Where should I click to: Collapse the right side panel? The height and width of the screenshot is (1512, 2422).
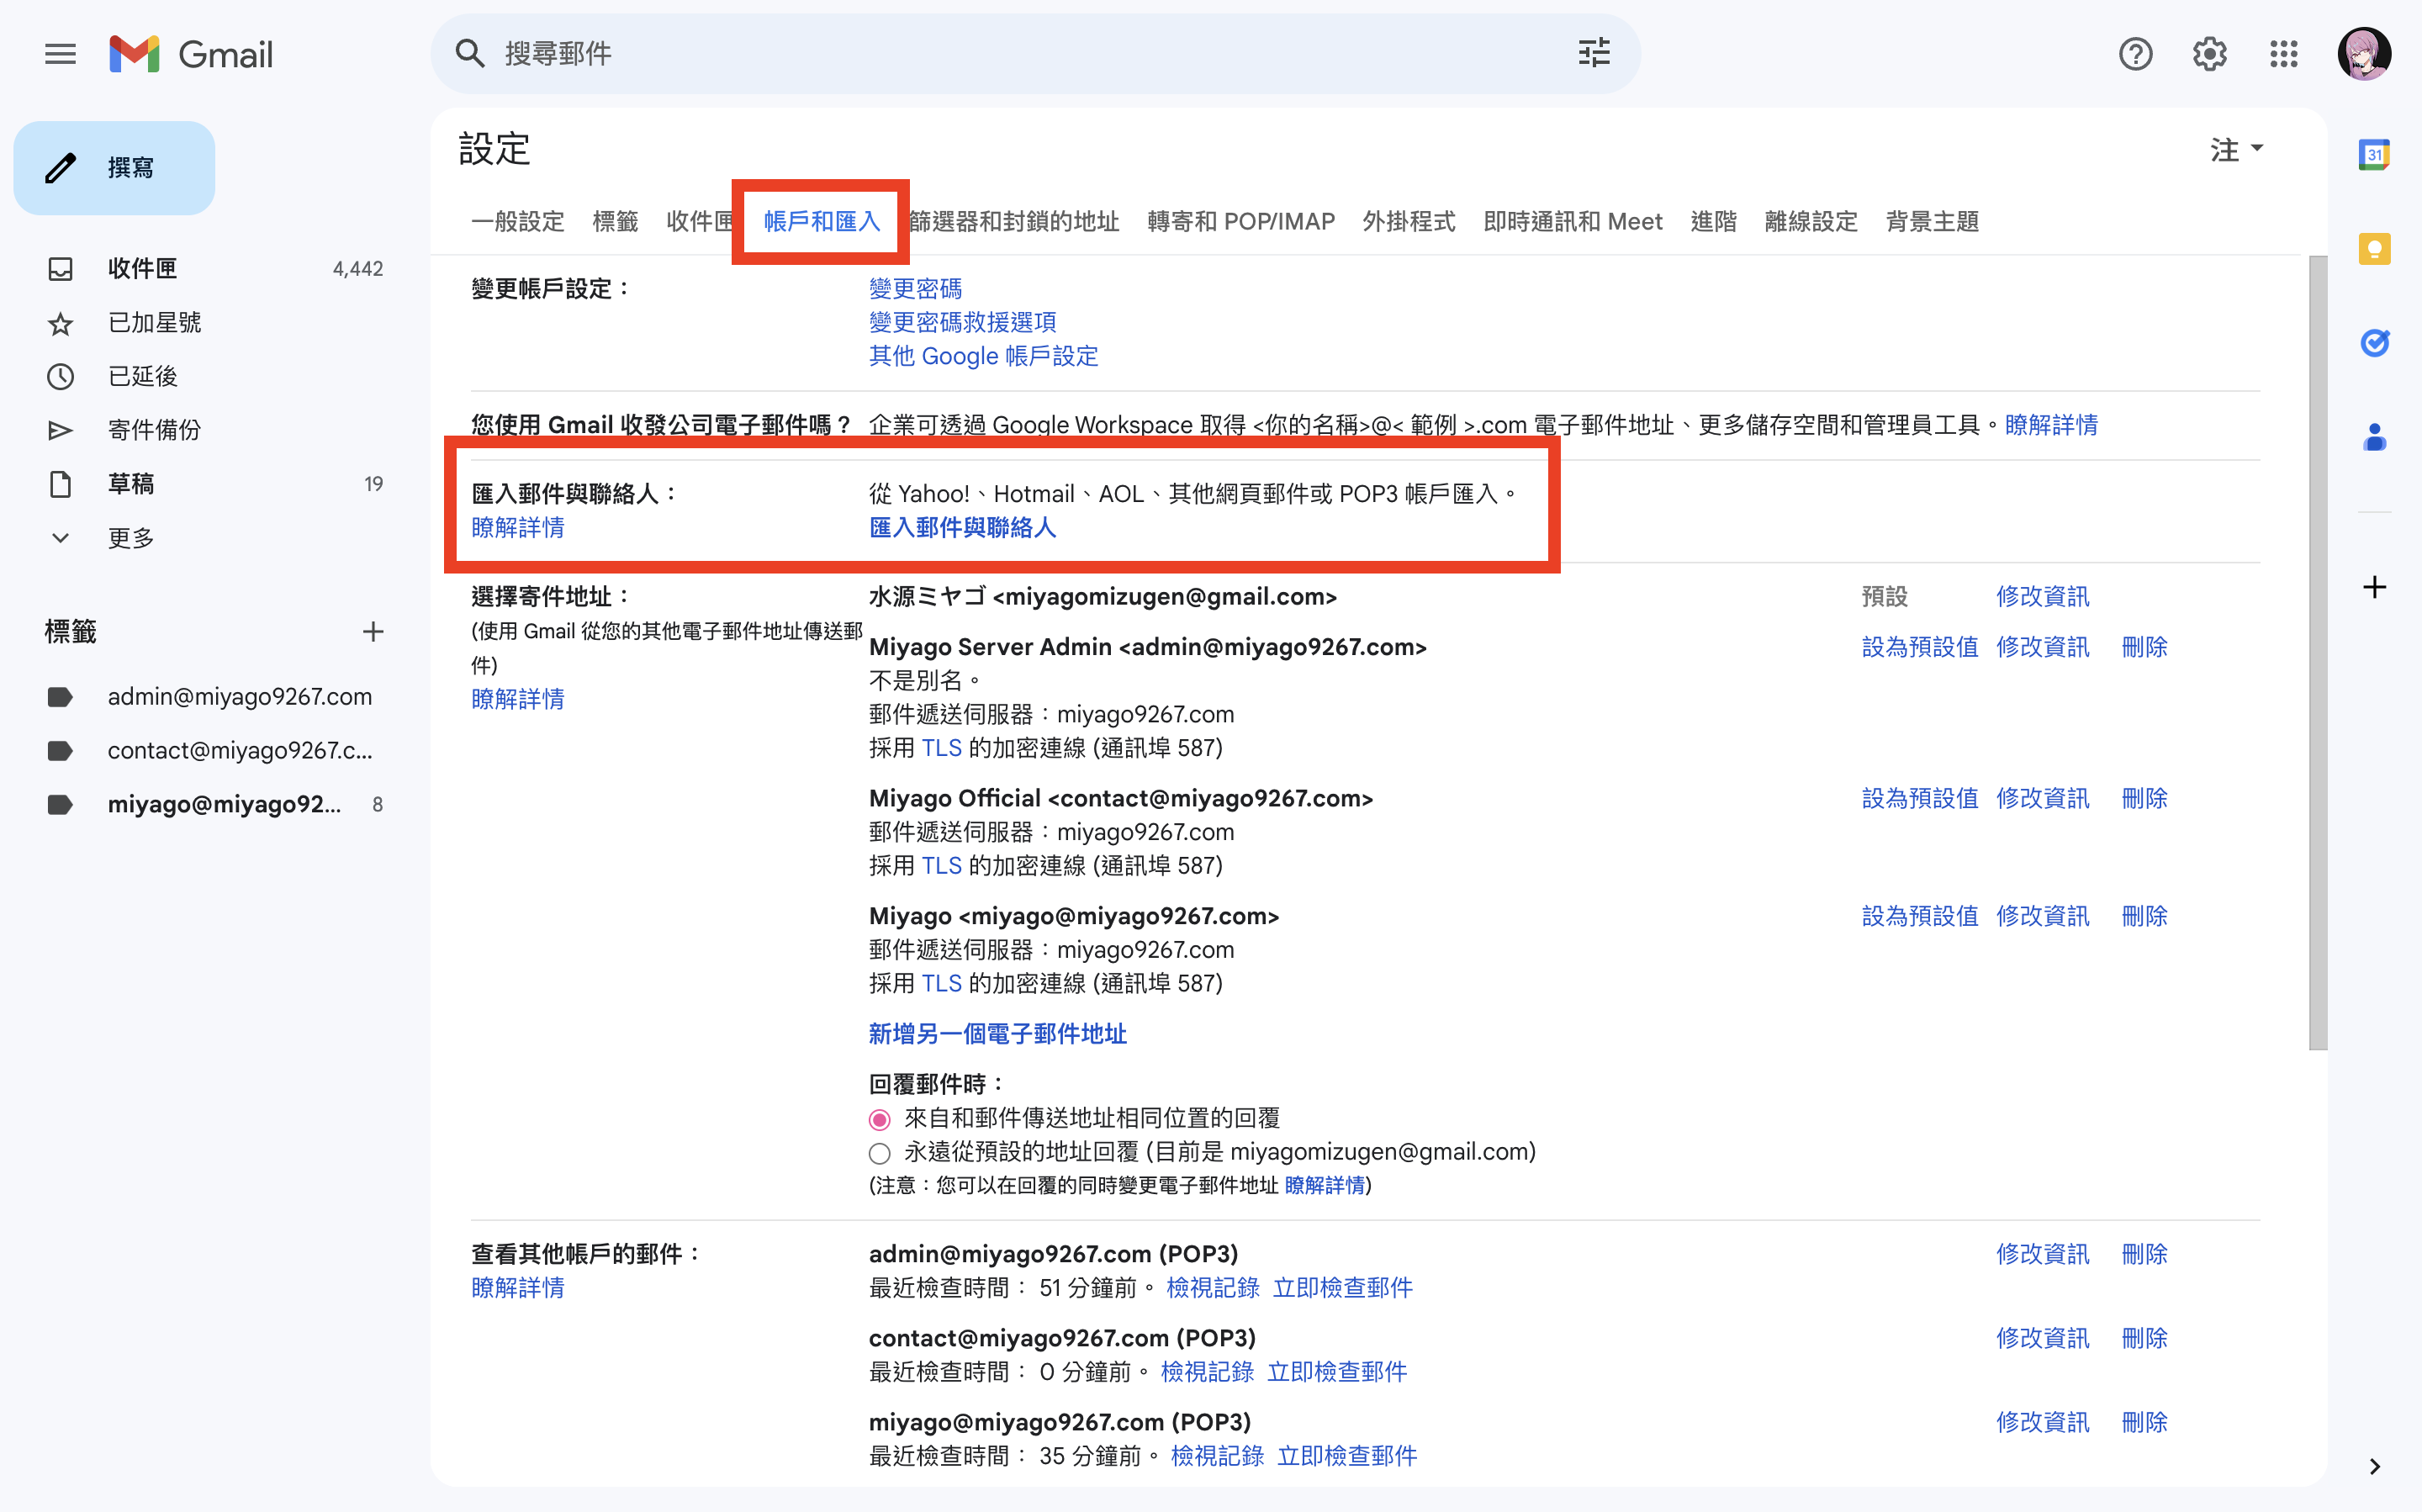pyautogui.click(x=2376, y=1466)
